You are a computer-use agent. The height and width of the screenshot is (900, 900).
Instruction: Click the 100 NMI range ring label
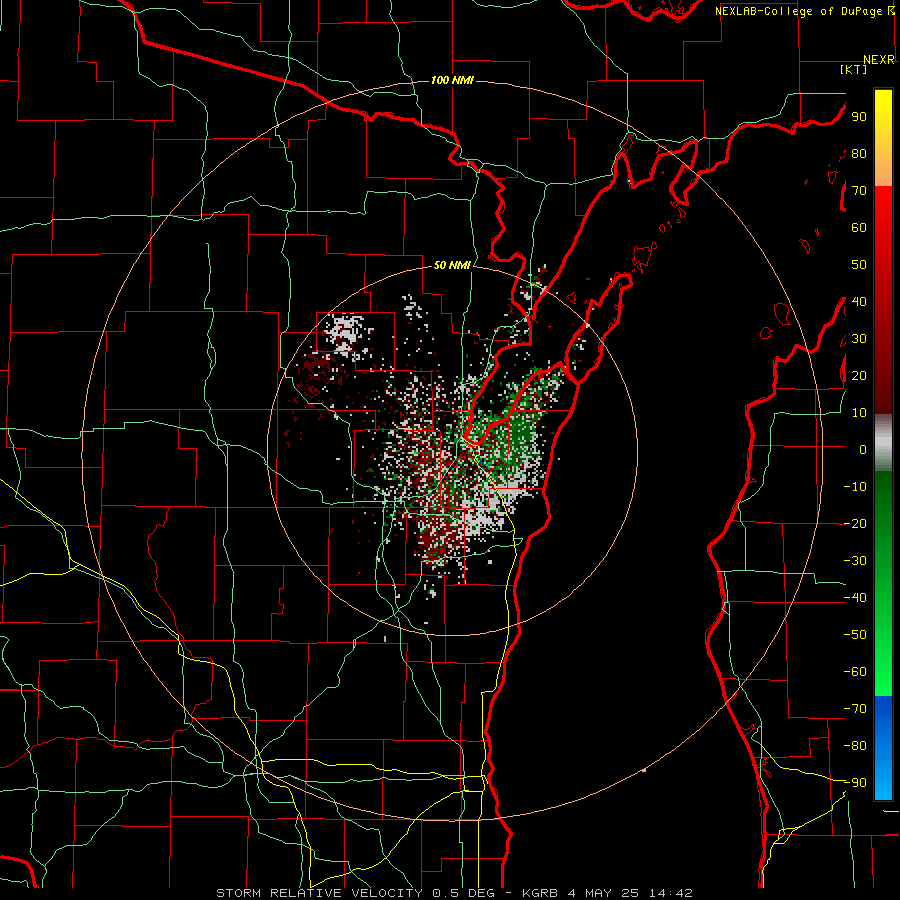point(452,80)
